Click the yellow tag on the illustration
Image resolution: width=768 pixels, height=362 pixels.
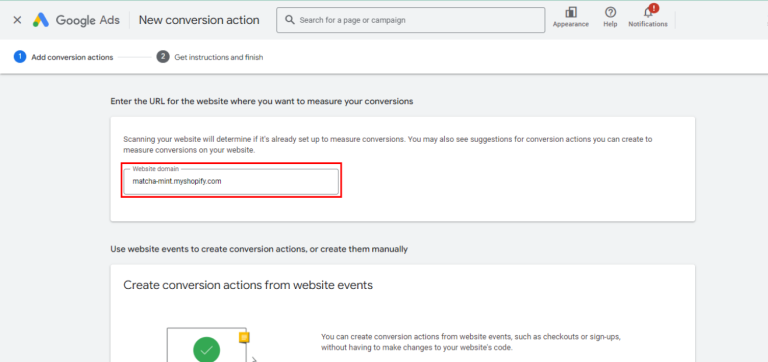tap(244, 337)
